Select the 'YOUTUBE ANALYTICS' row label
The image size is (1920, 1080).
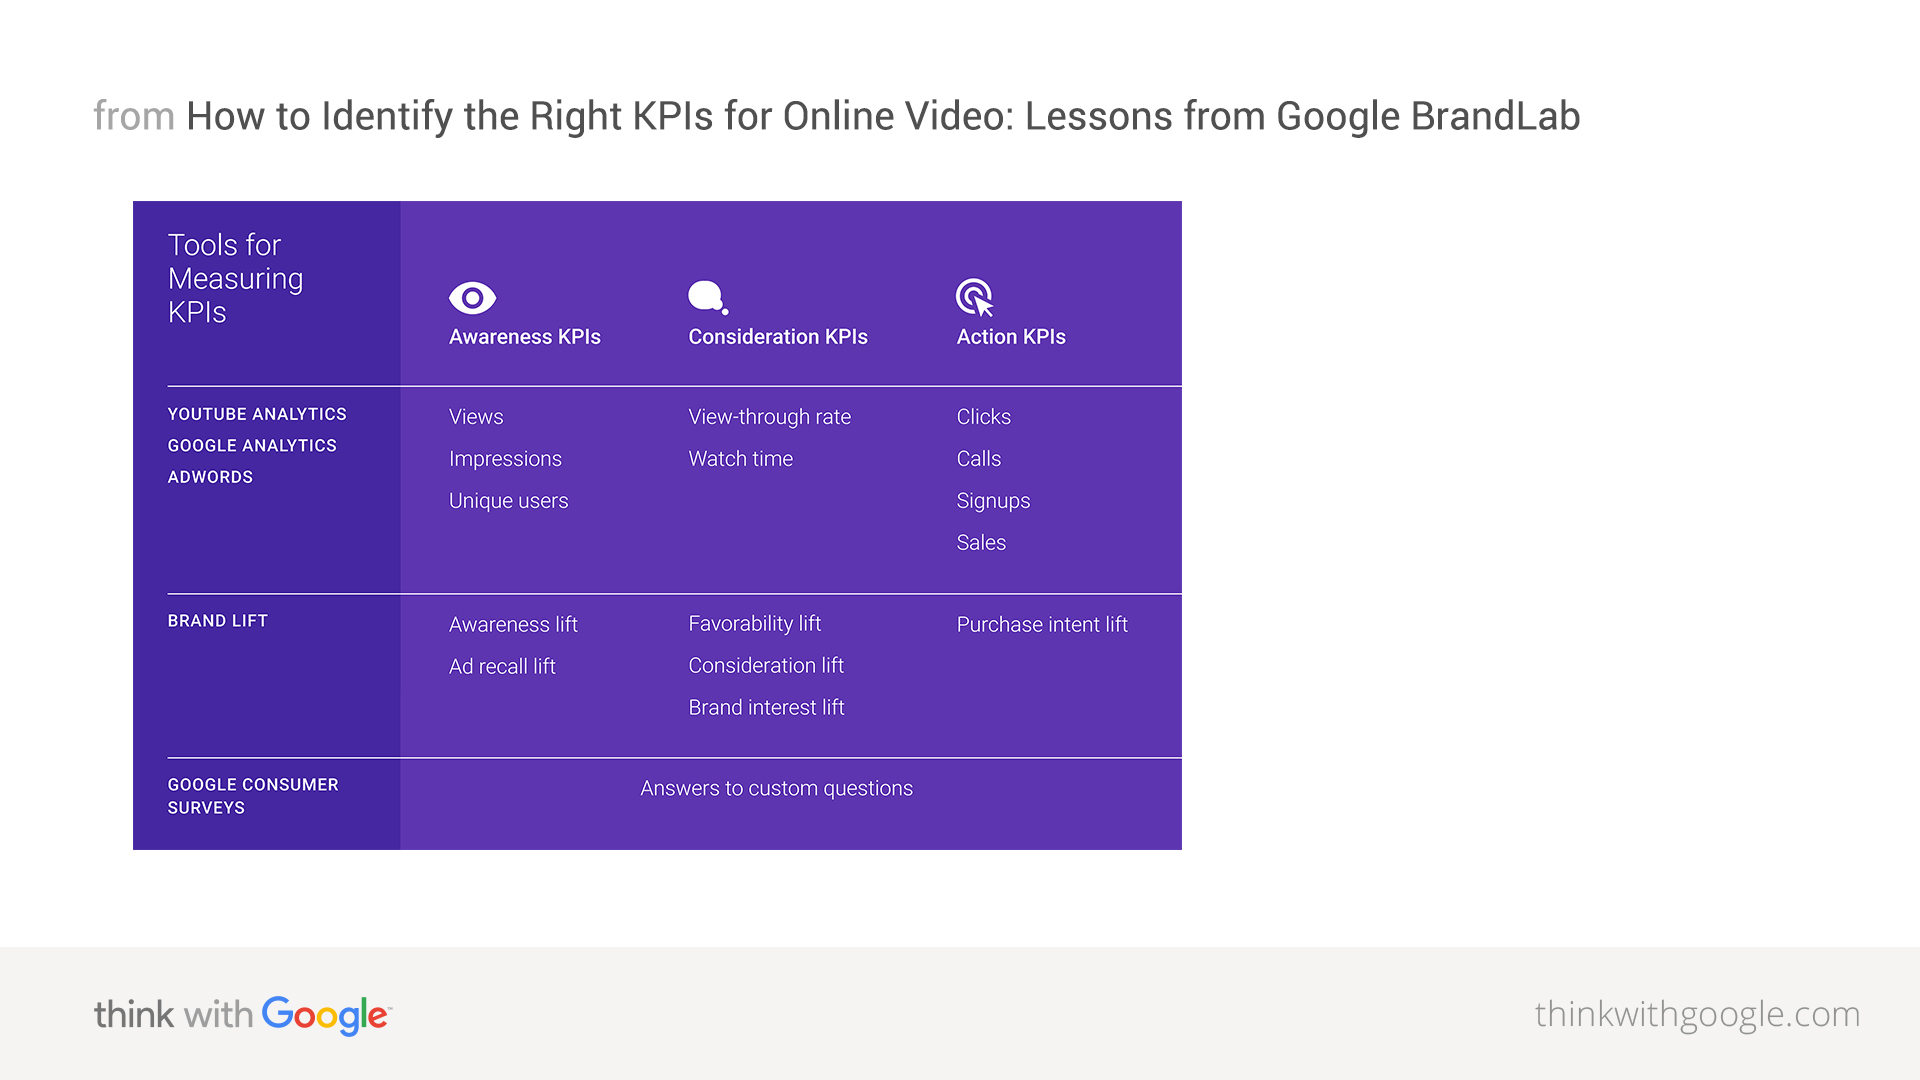tap(257, 414)
